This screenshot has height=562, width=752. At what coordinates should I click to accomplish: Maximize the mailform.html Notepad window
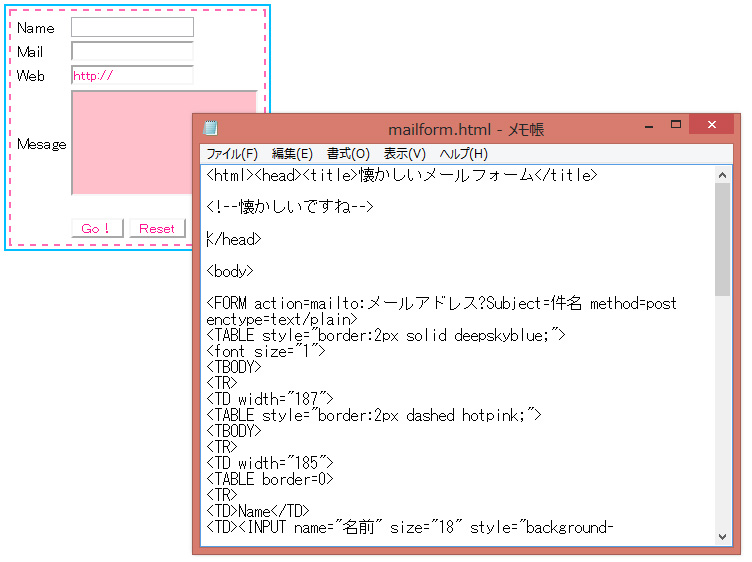pos(676,125)
